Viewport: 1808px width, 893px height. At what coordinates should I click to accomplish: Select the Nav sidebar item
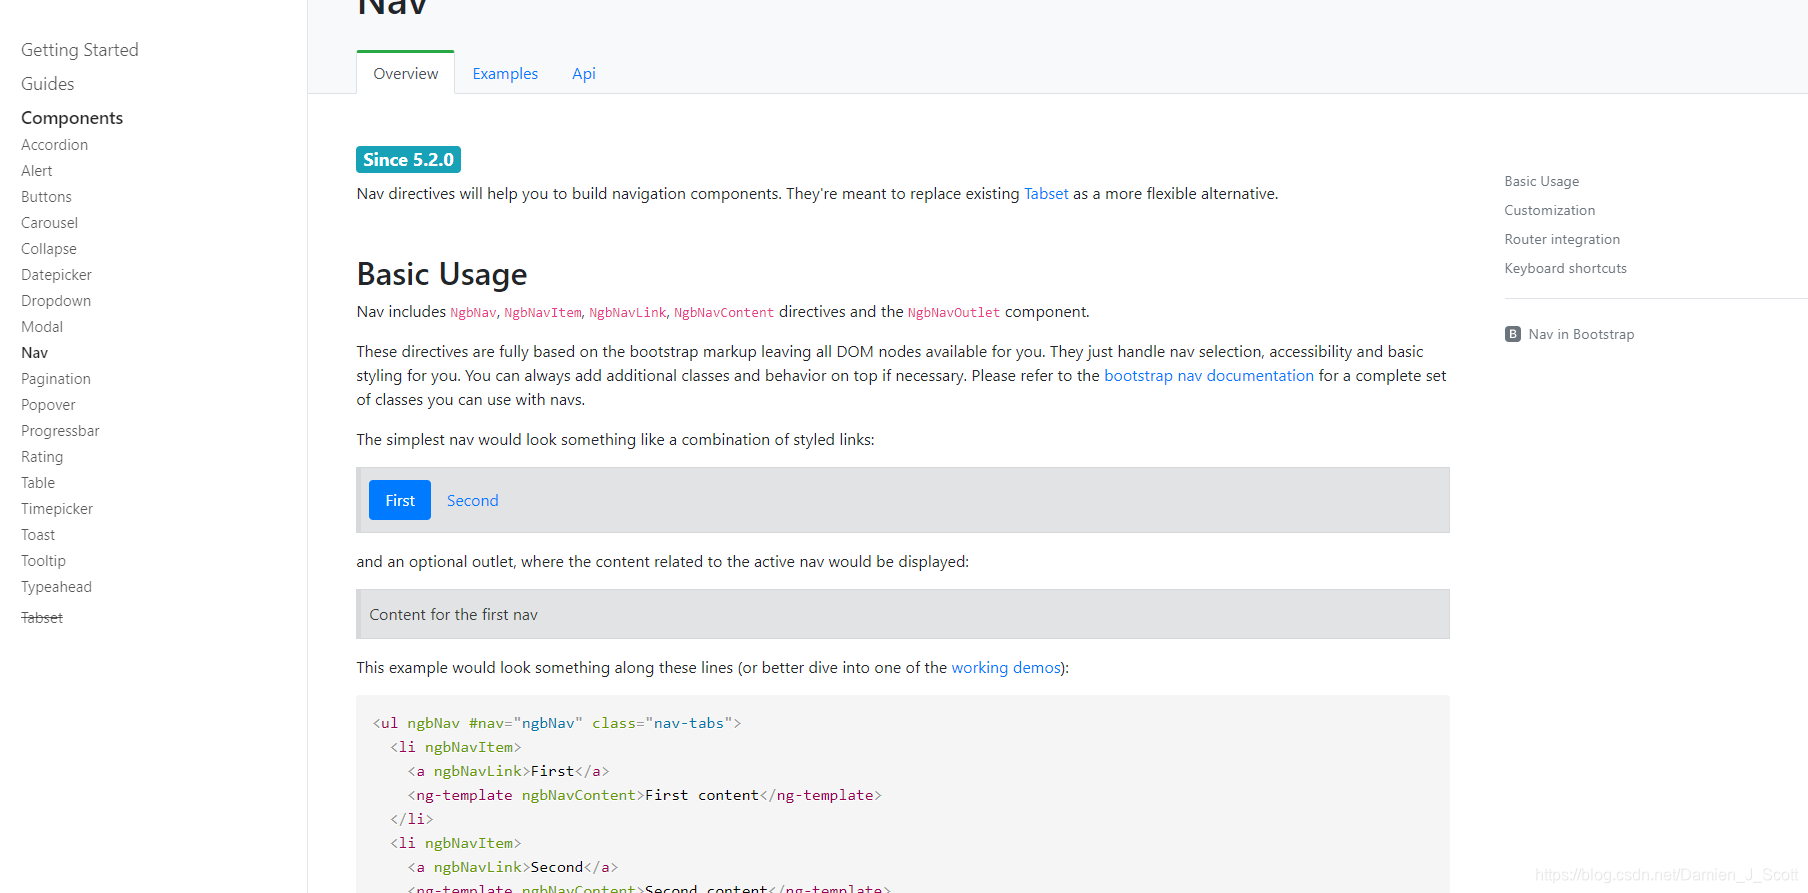coord(34,353)
